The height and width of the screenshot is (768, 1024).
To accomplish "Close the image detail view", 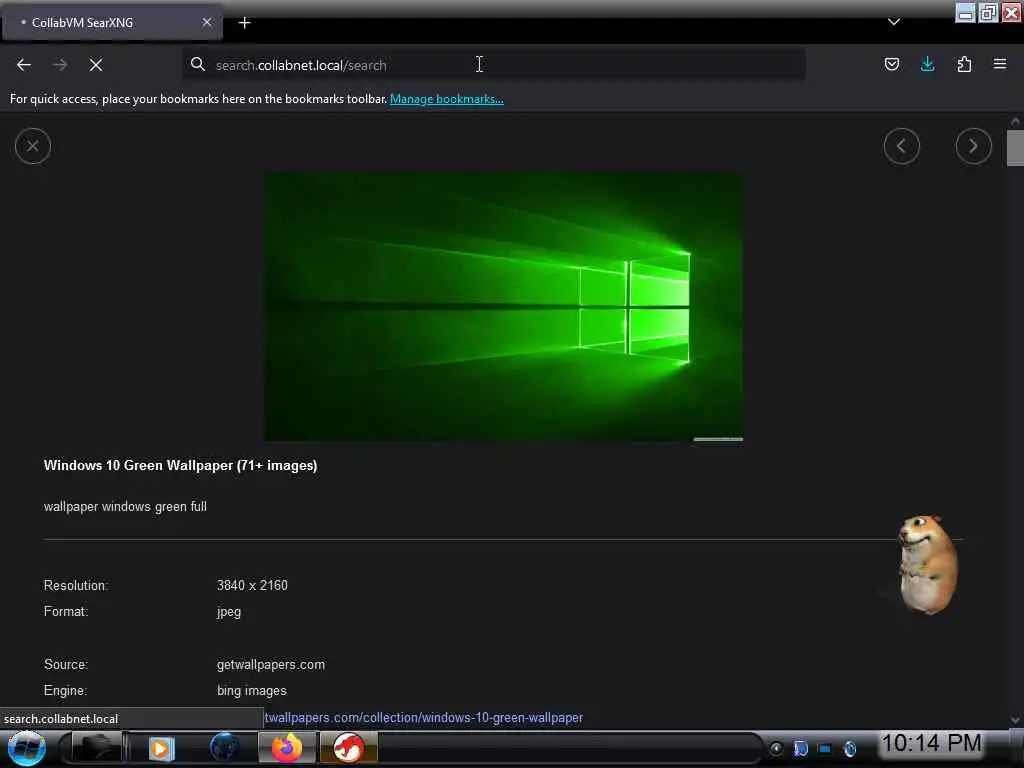I will click(x=33, y=146).
